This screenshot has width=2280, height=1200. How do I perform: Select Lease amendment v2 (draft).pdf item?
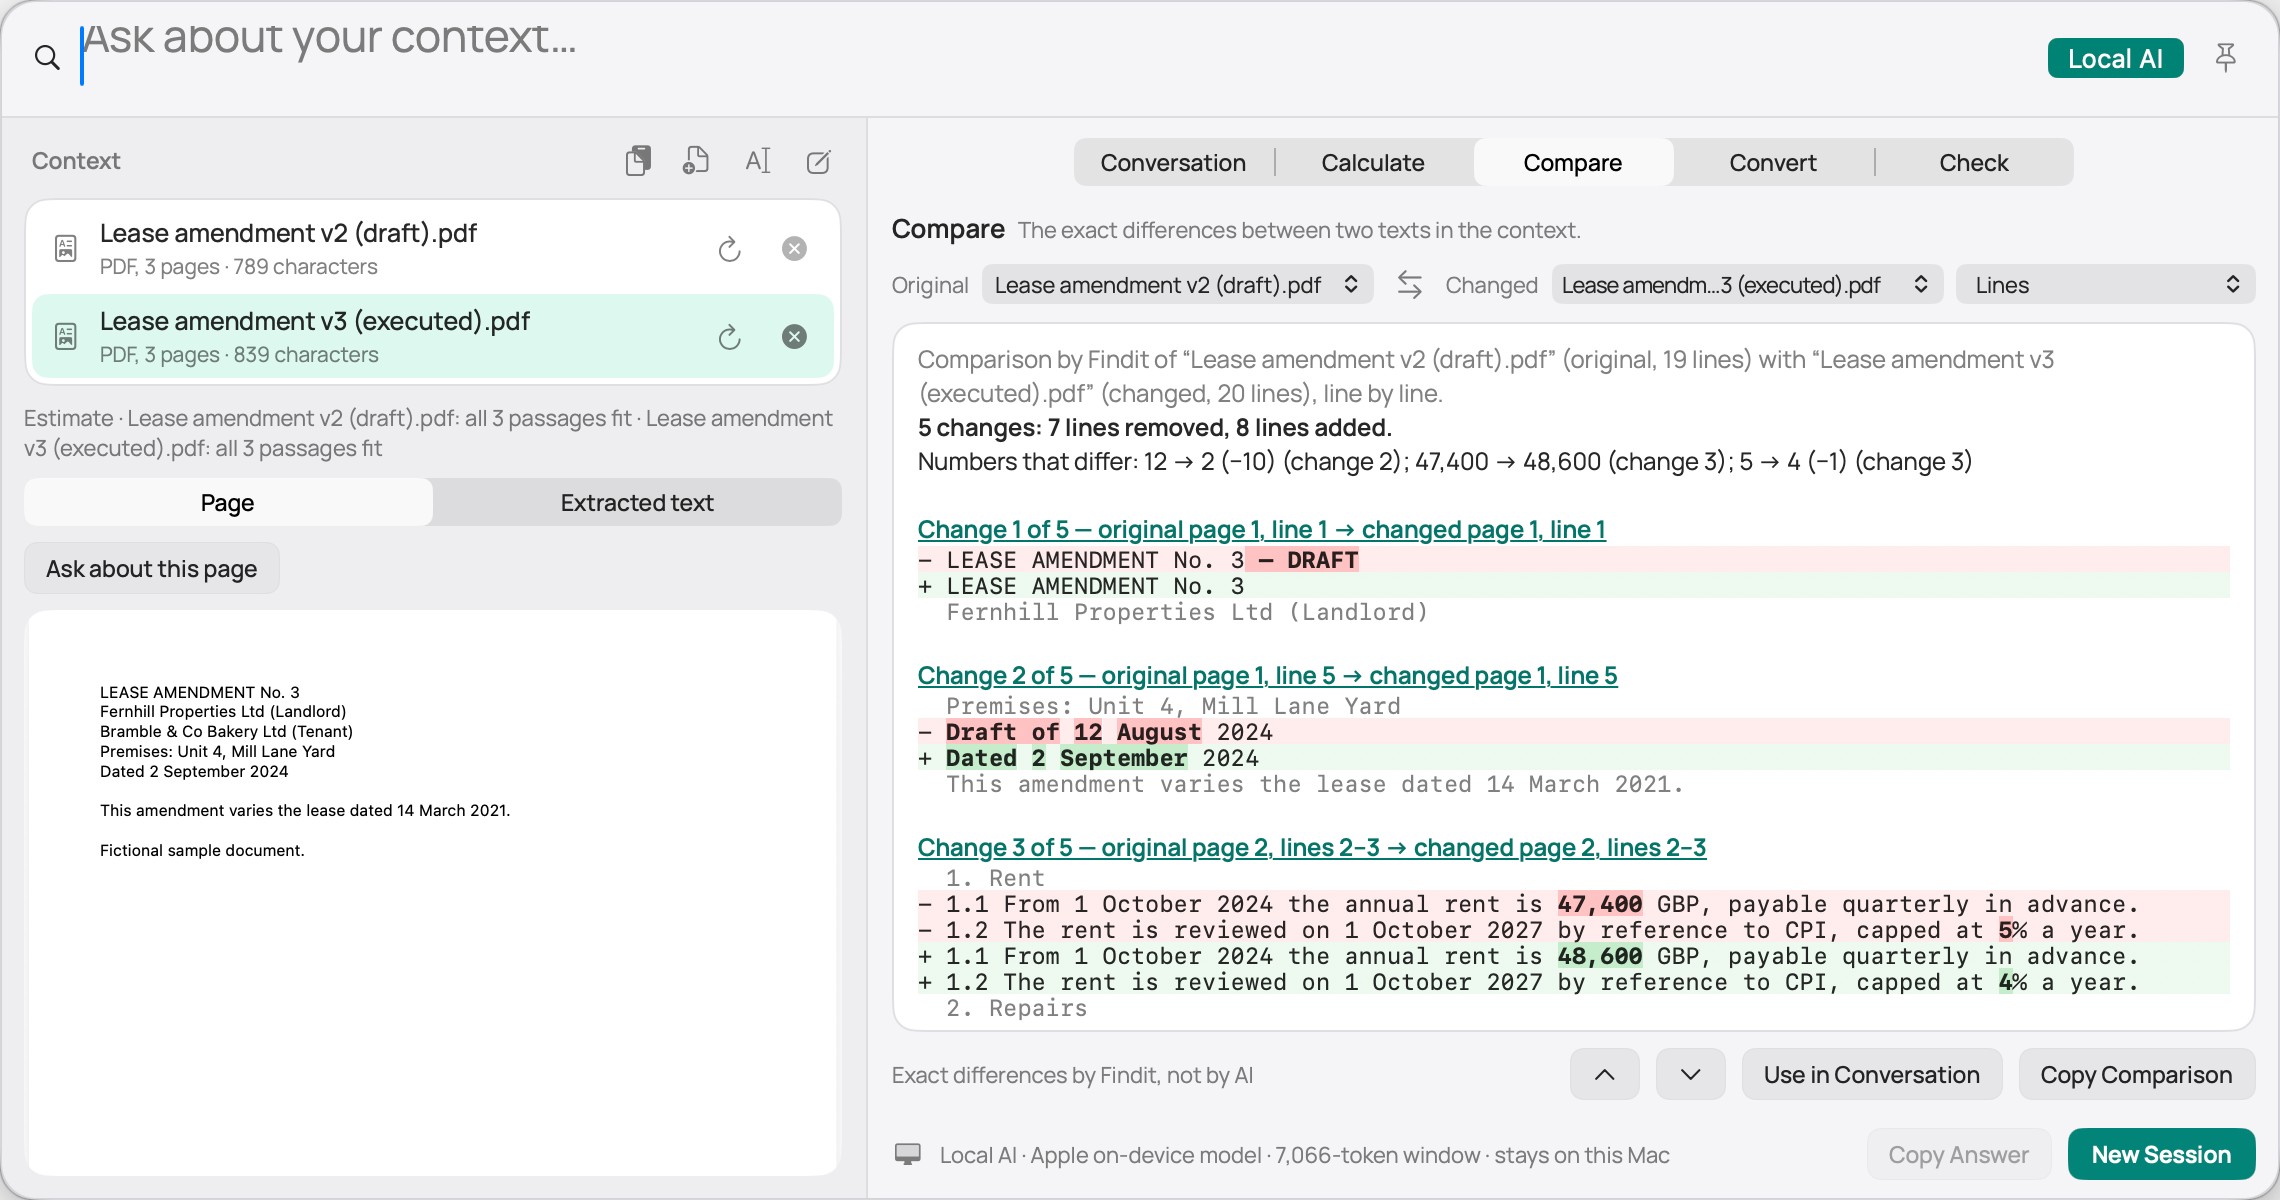point(433,249)
